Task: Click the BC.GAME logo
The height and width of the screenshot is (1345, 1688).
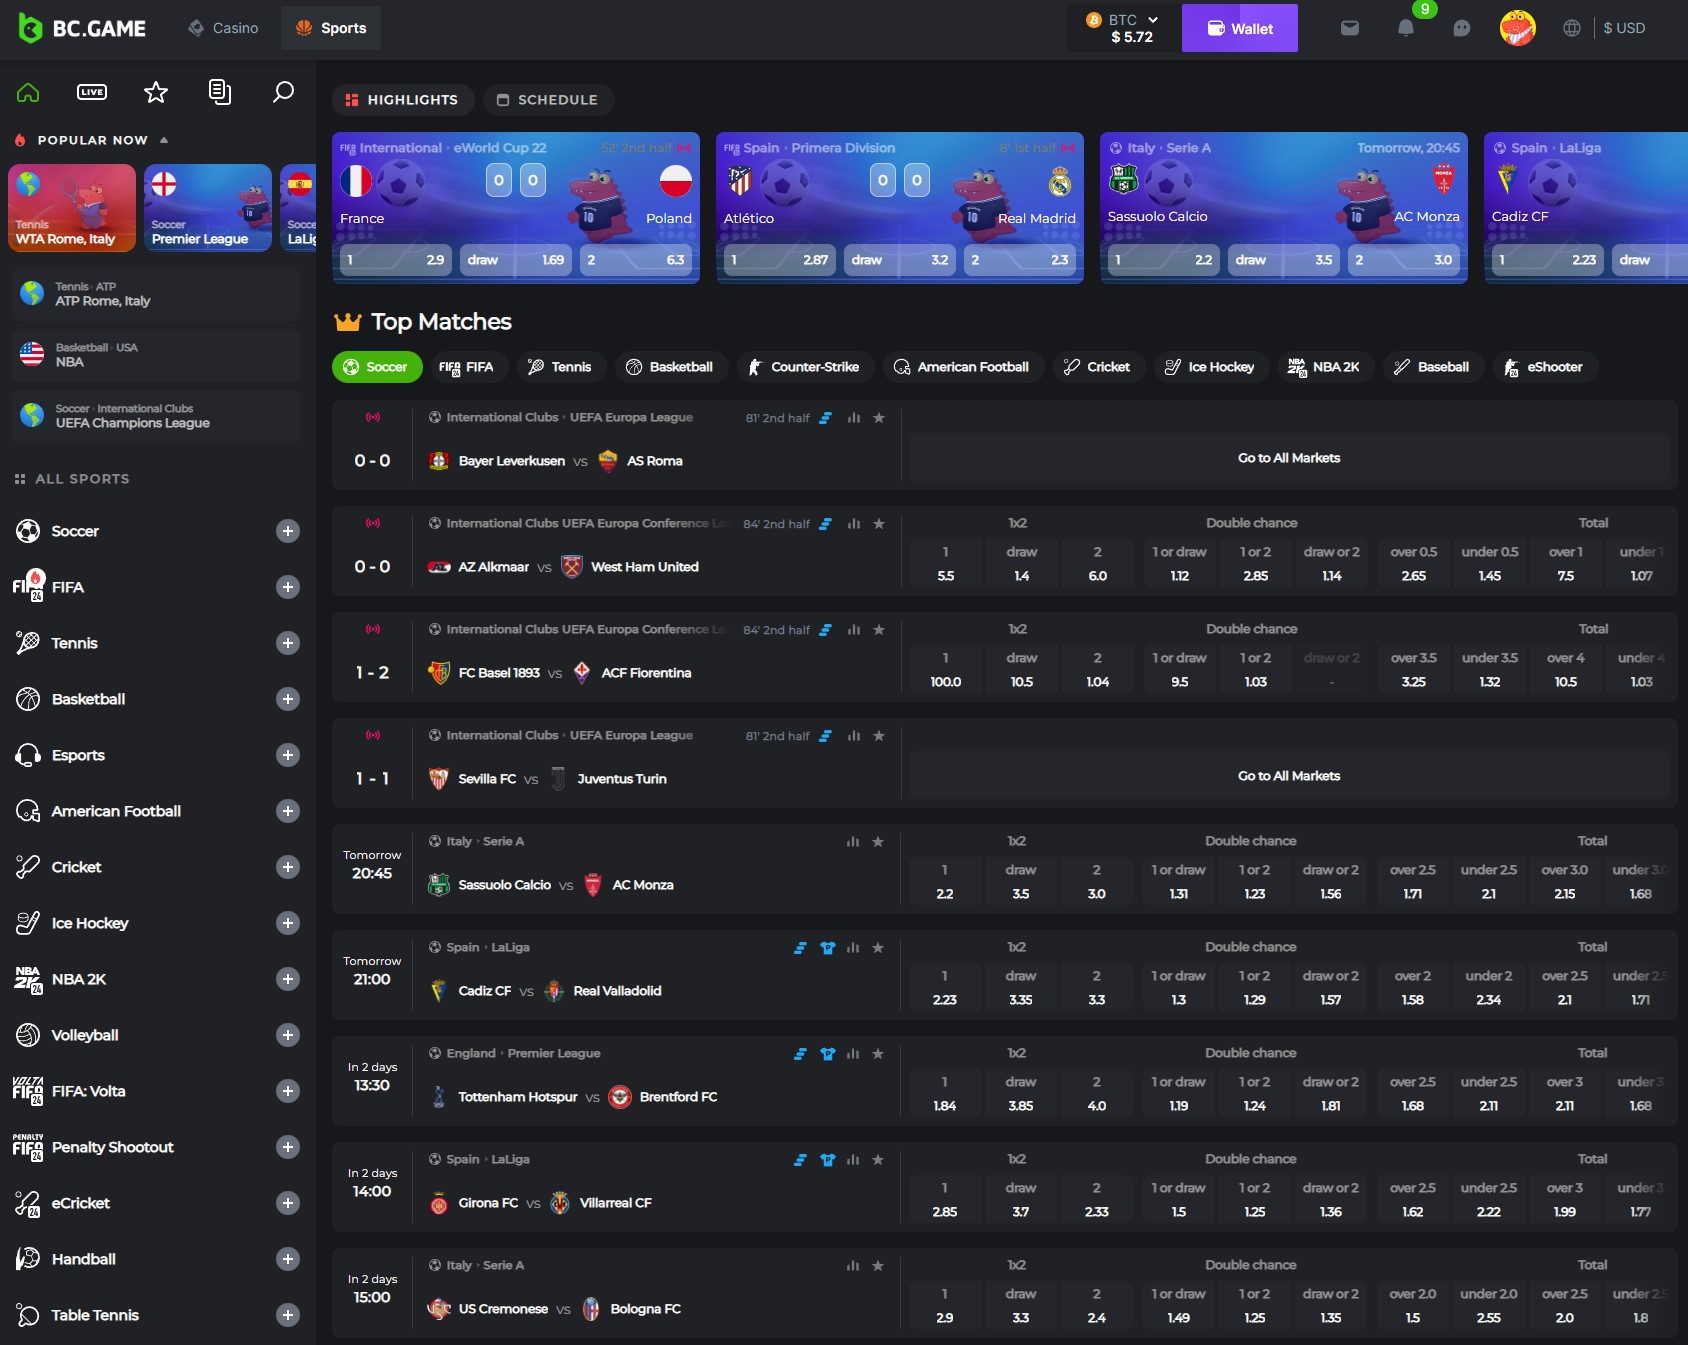Action: pyautogui.click(x=82, y=28)
